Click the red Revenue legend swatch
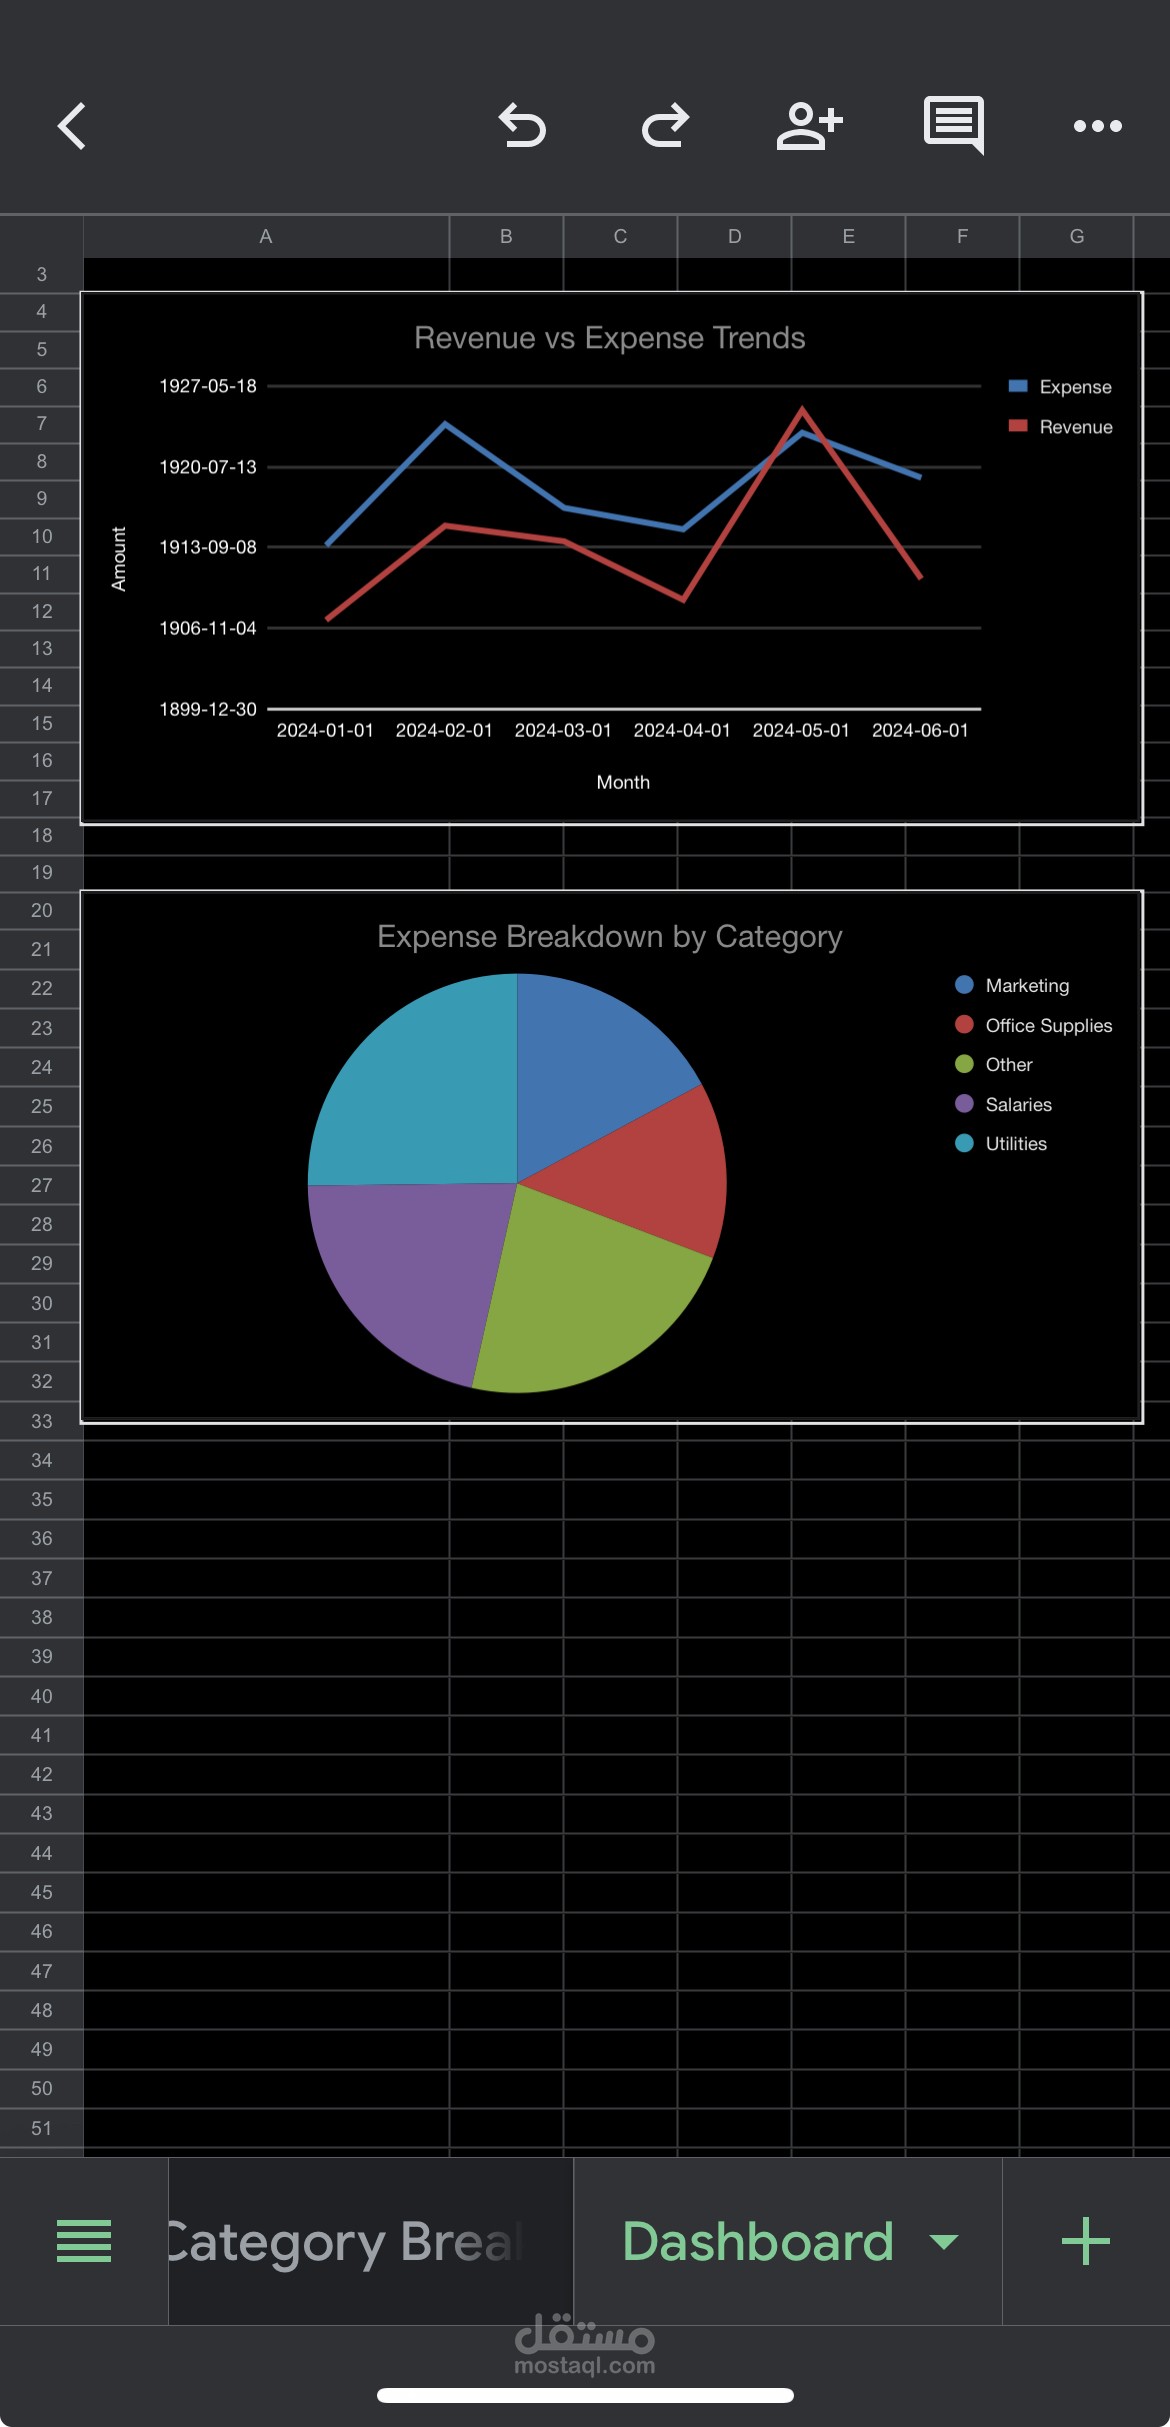Viewport: 1170px width, 2427px height. pos(1018,426)
